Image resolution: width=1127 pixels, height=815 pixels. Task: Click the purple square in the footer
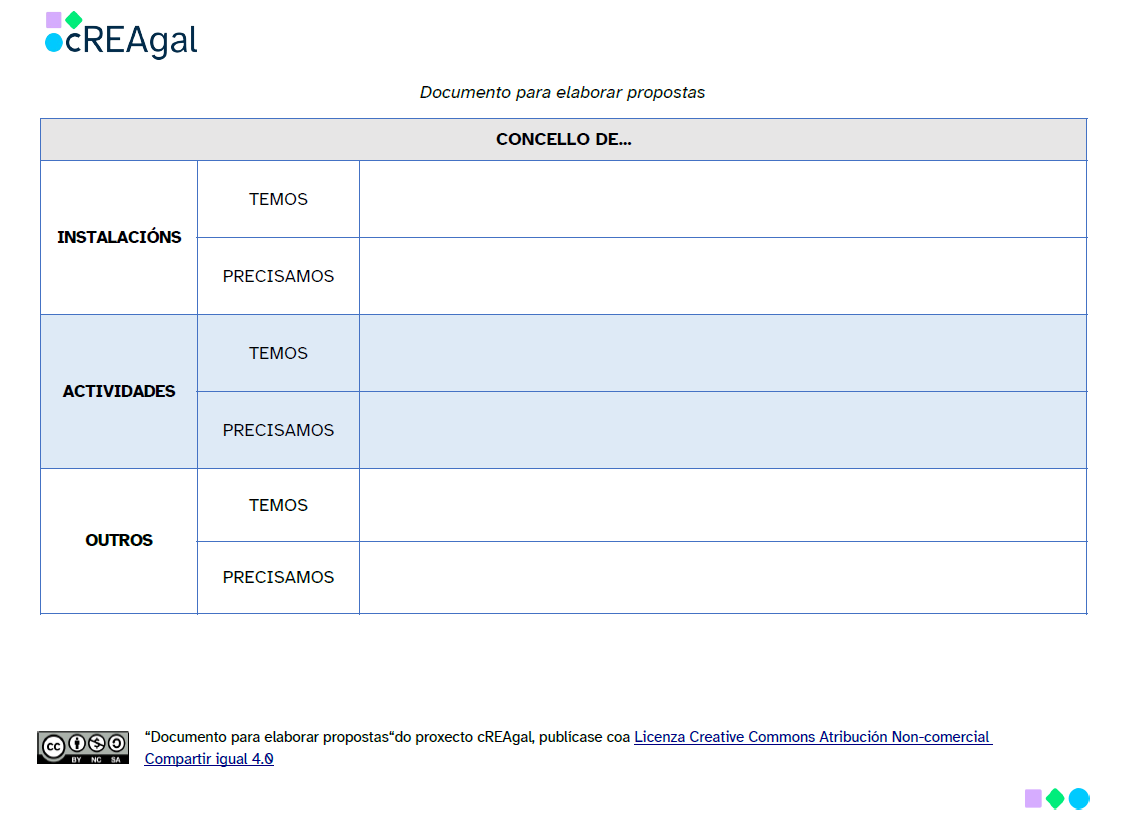click(1033, 798)
